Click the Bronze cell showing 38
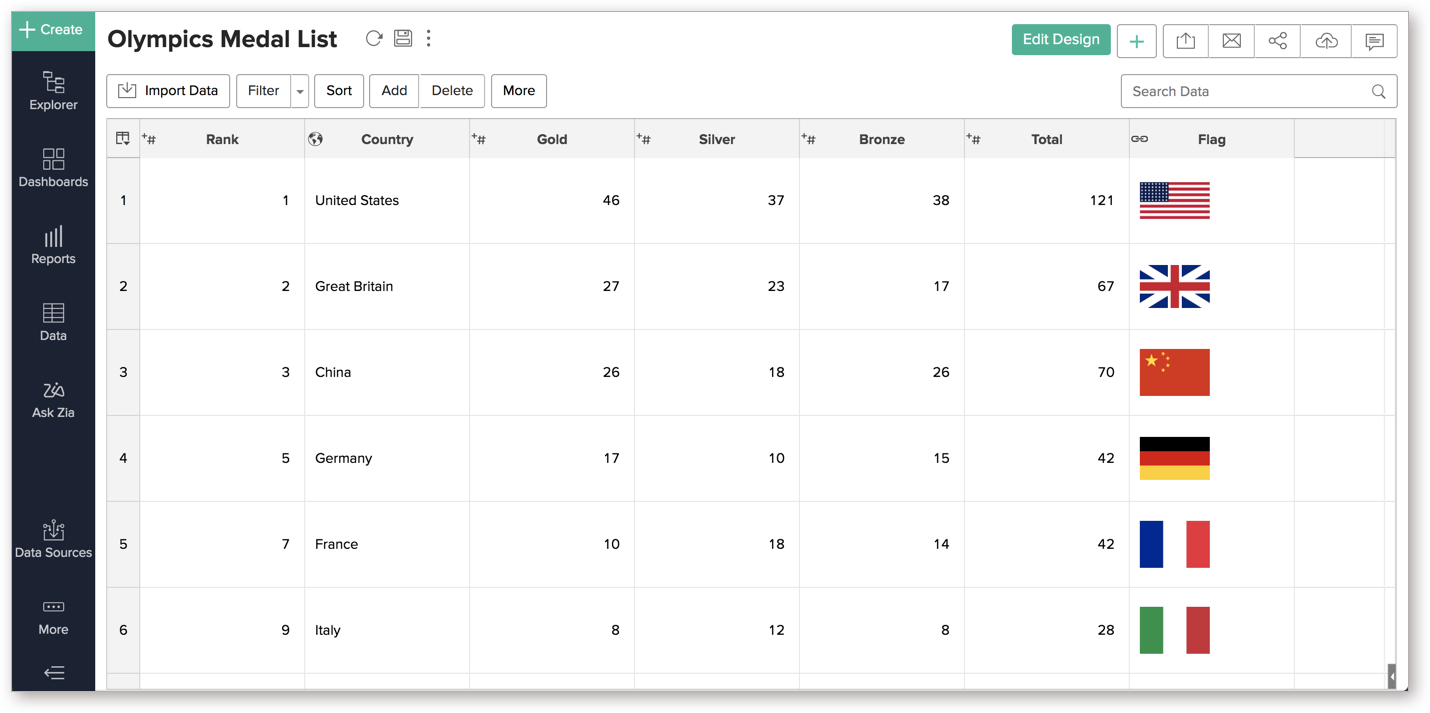1430x713 pixels. click(882, 201)
